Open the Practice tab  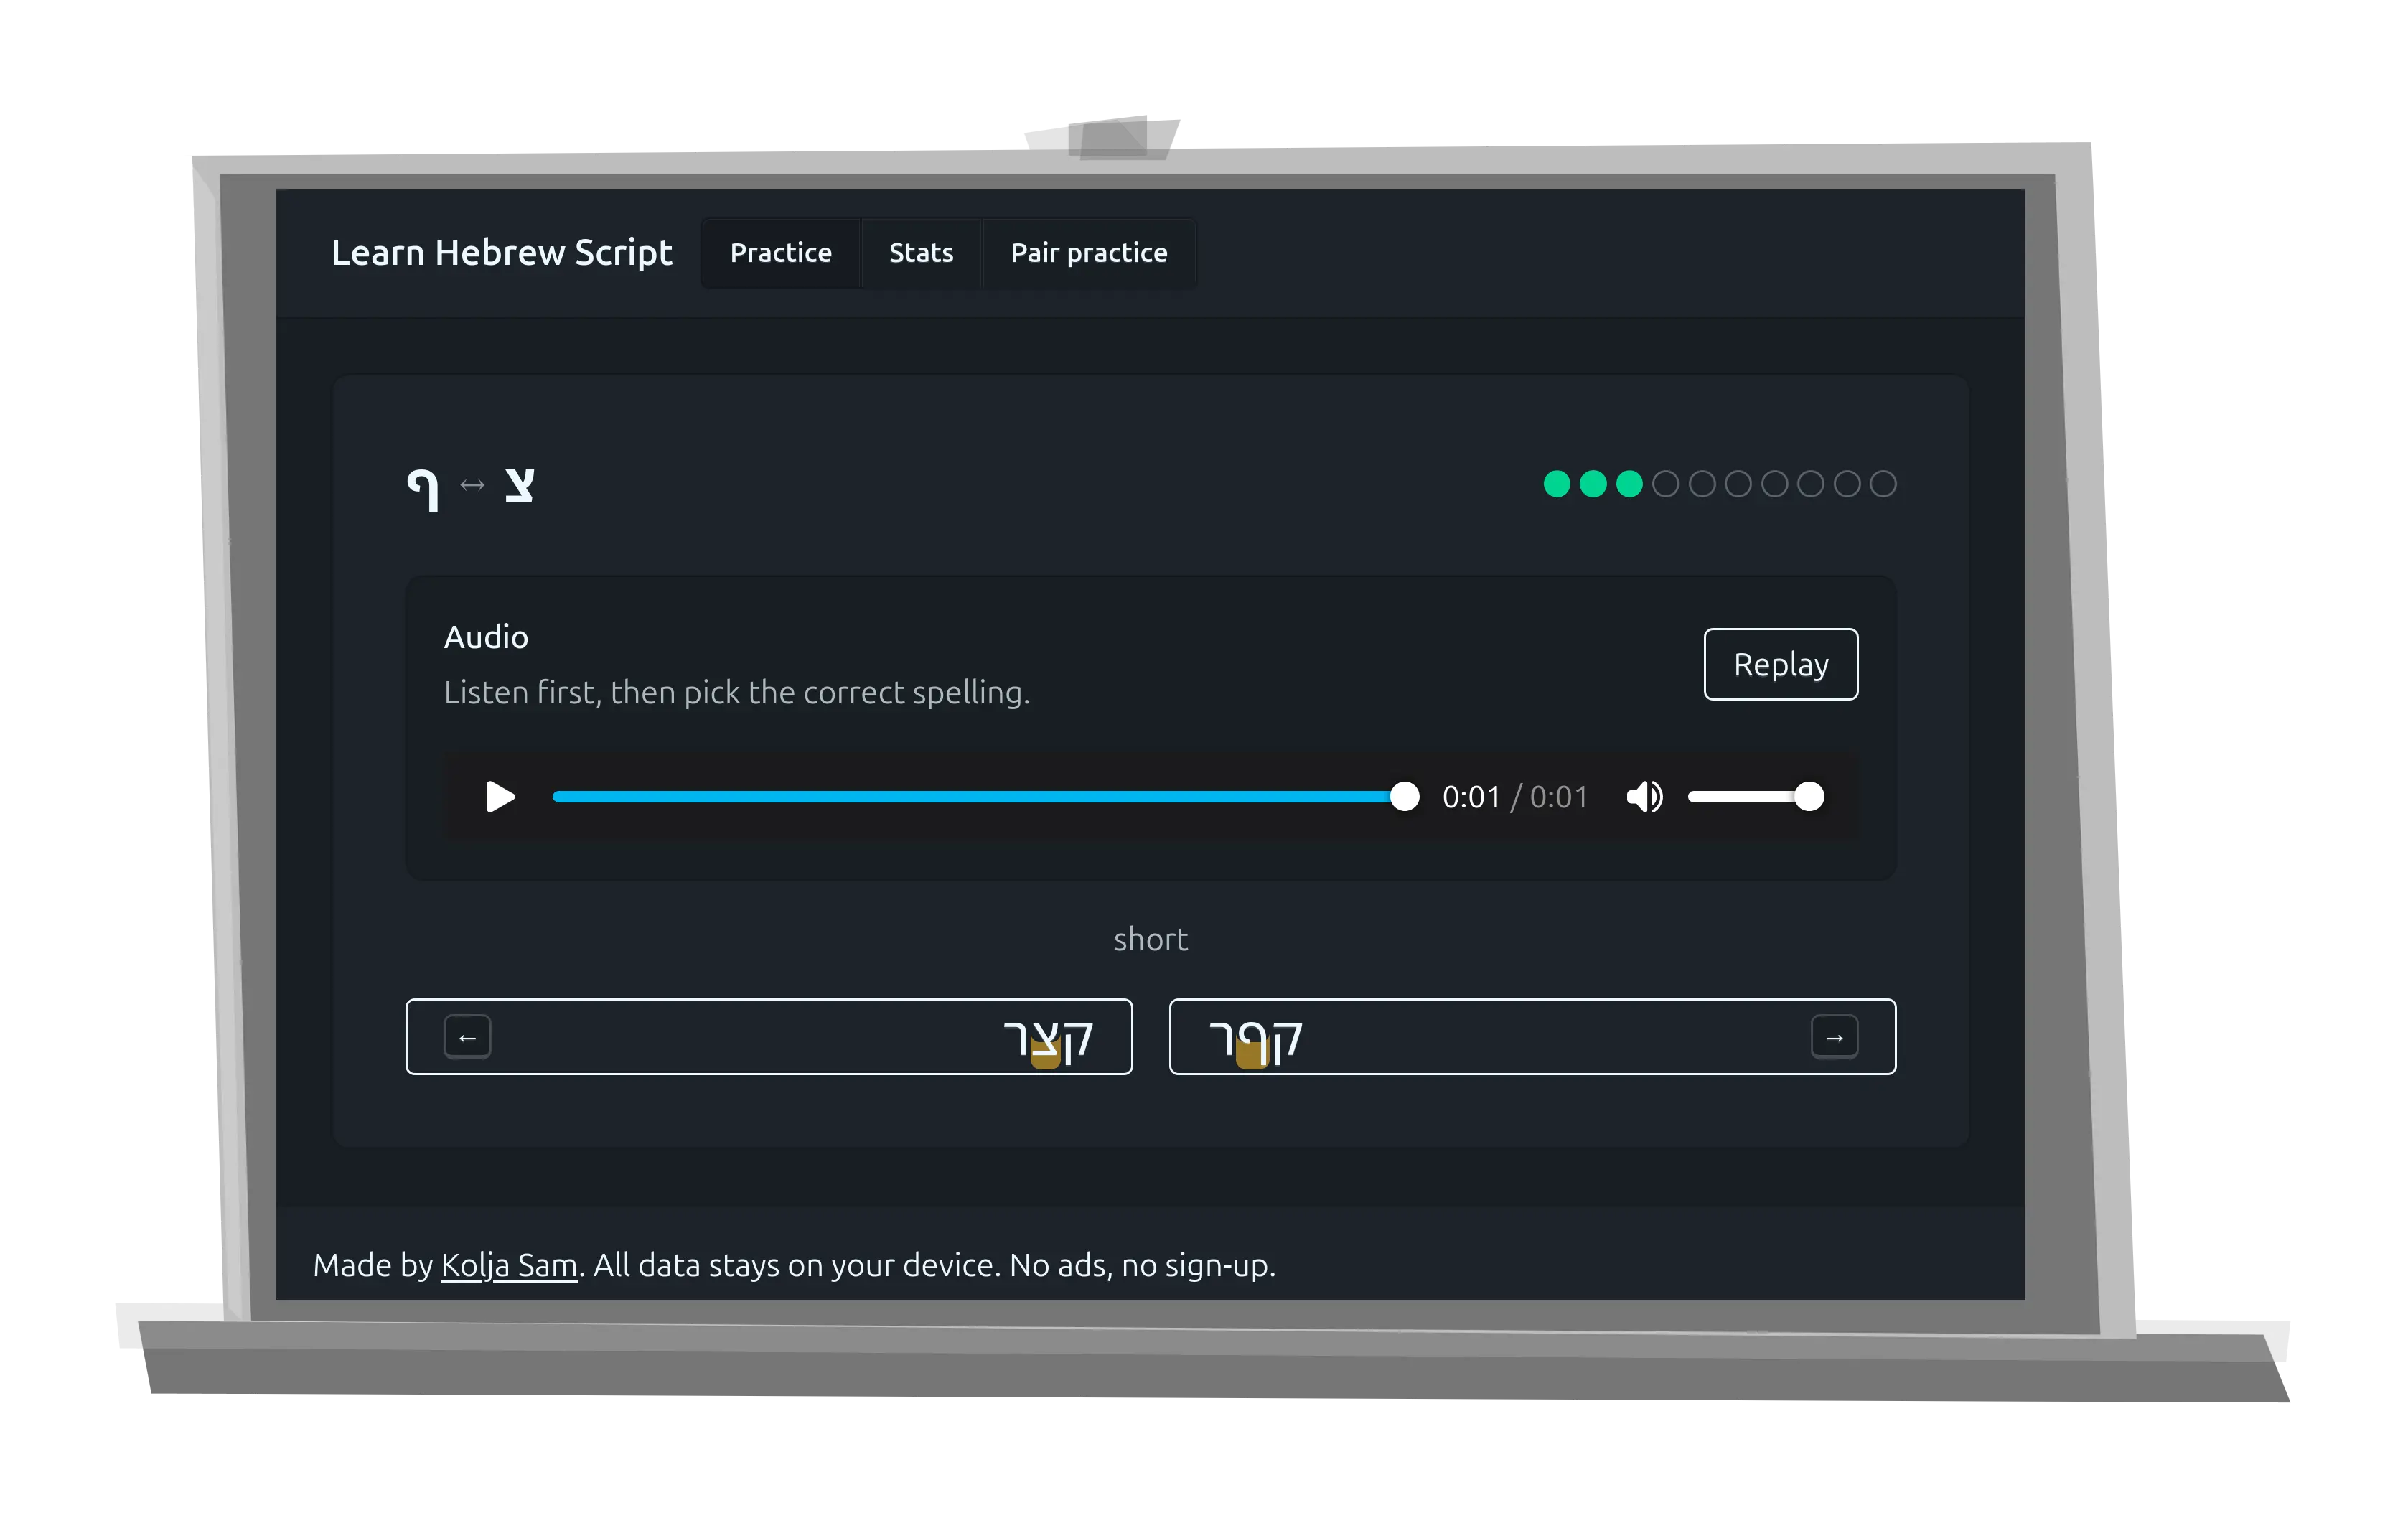[781, 253]
